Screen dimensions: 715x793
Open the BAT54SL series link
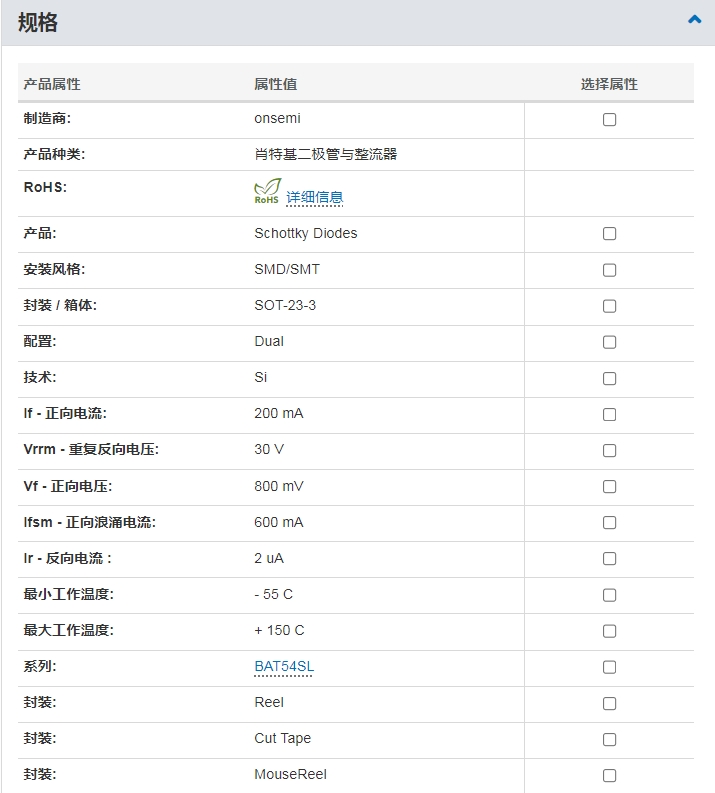(284, 667)
